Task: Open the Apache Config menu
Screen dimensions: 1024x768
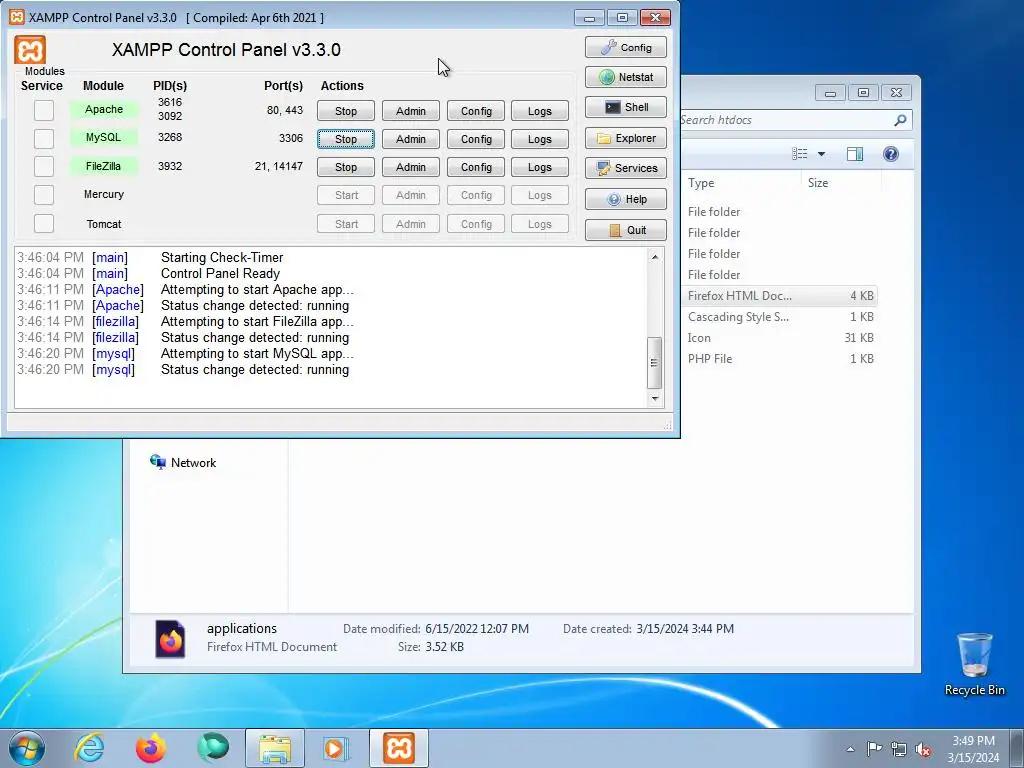Action: [476, 111]
